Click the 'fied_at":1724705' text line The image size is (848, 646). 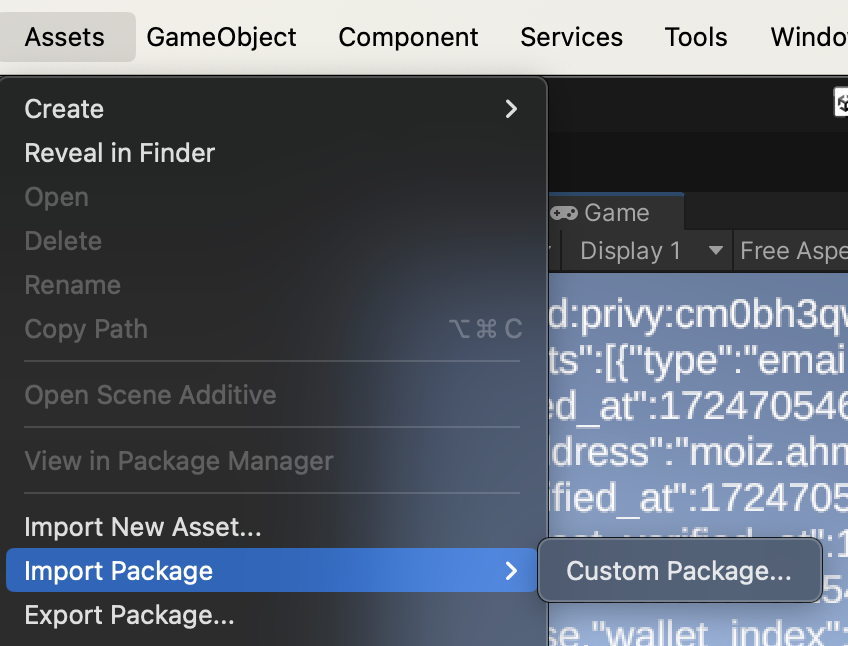click(698, 497)
